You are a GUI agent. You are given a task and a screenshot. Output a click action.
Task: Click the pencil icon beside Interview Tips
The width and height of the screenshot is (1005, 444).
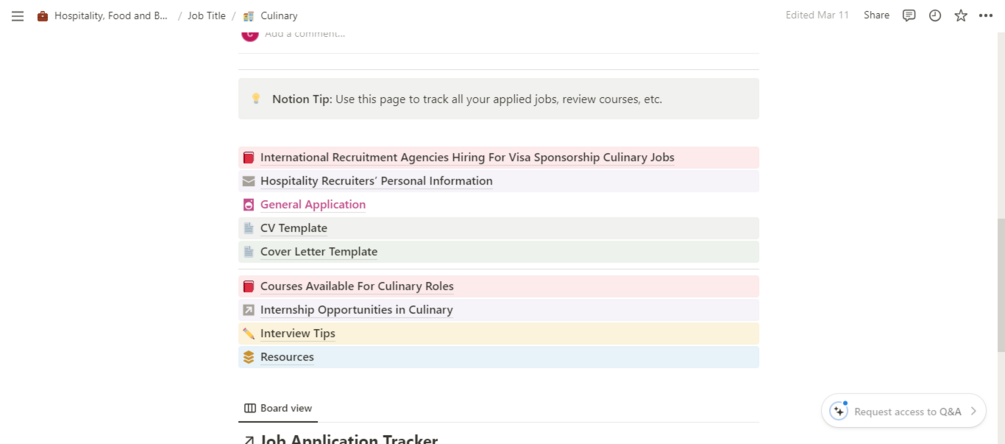pyautogui.click(x=249, y=334)
